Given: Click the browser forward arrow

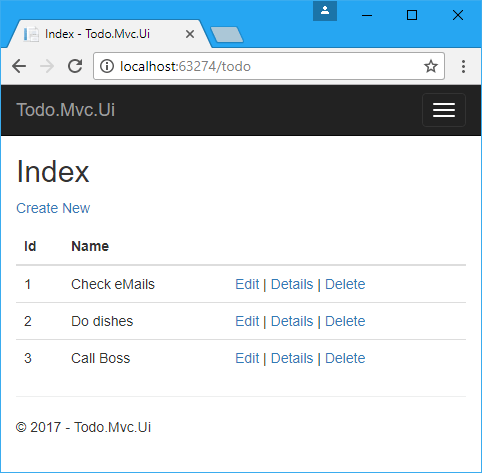Looking at the screenshot, I should 47,66.
